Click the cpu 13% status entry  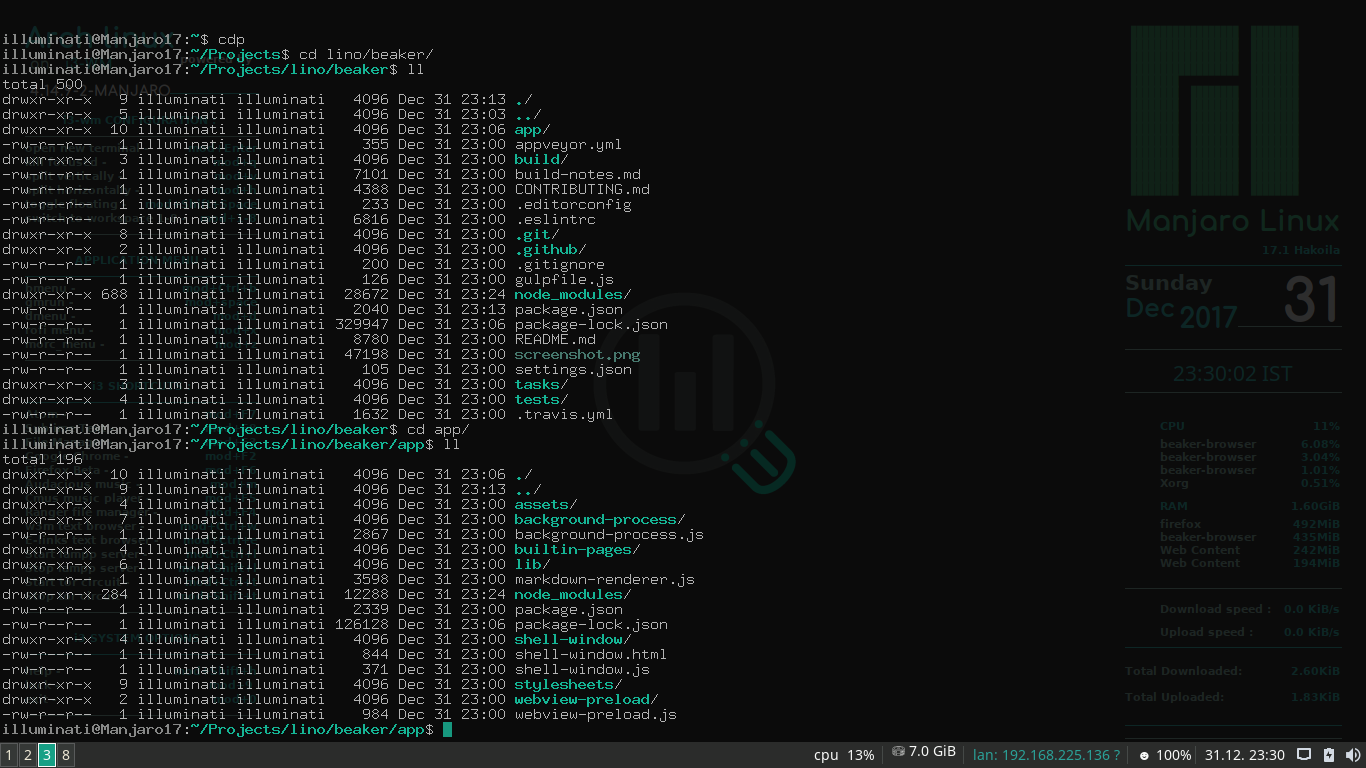click(844, 755)
